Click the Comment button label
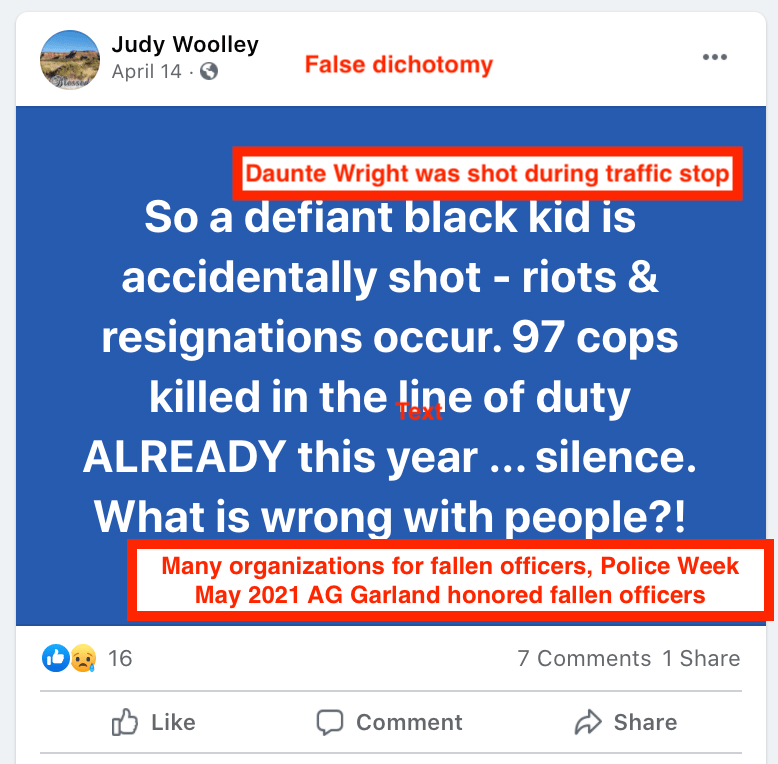Viewport: 778px width, 764px height. pyautogui.click(x=409, y=722)
